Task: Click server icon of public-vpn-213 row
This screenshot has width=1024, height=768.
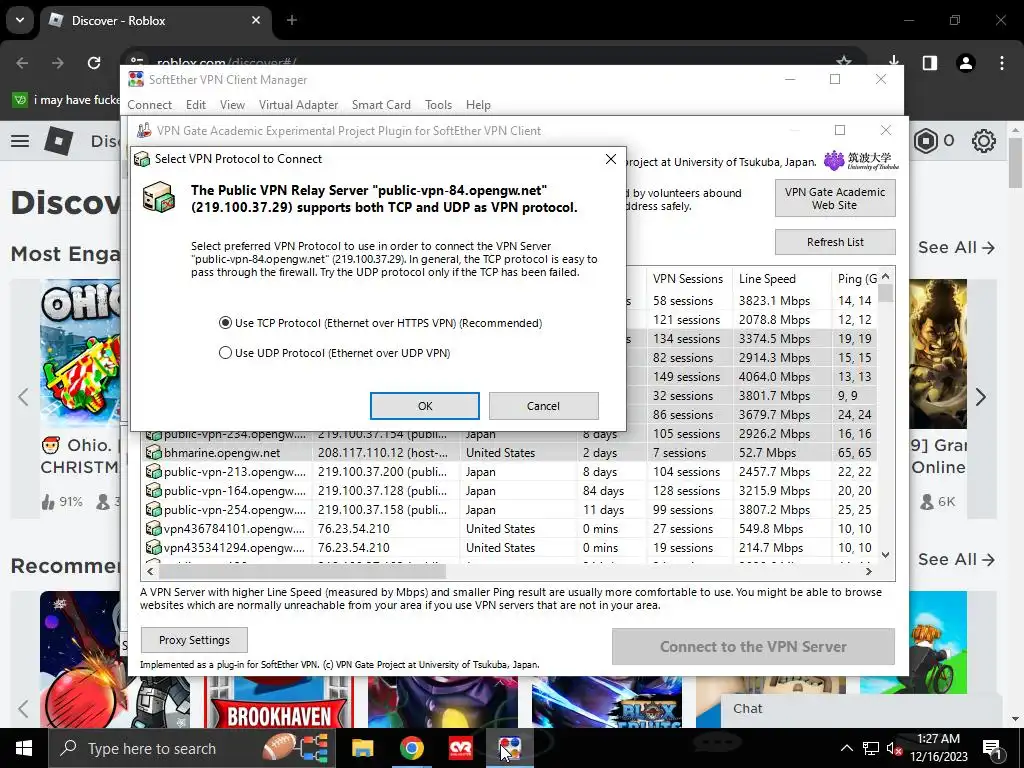Action: 153,472
